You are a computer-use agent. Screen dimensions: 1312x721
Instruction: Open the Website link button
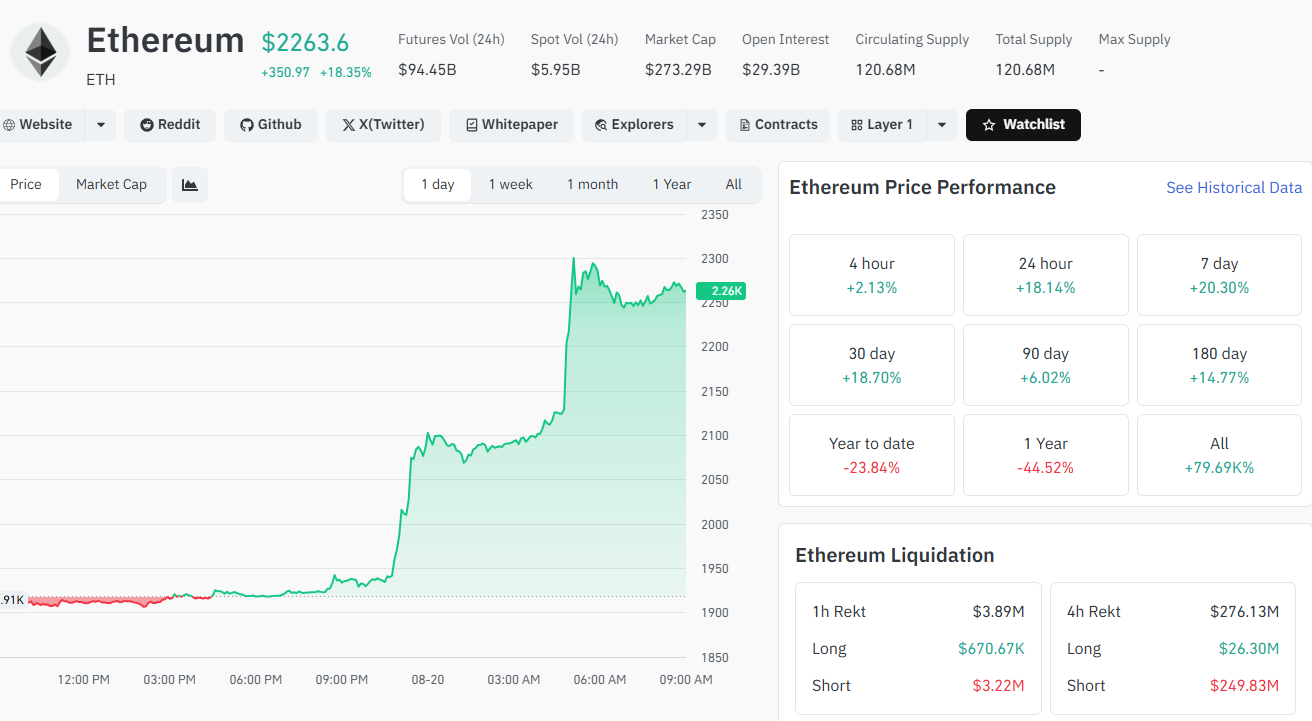(39, 125)
